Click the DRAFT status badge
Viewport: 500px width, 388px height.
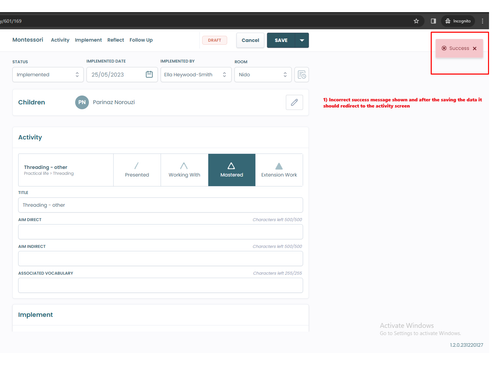point(214,40)
